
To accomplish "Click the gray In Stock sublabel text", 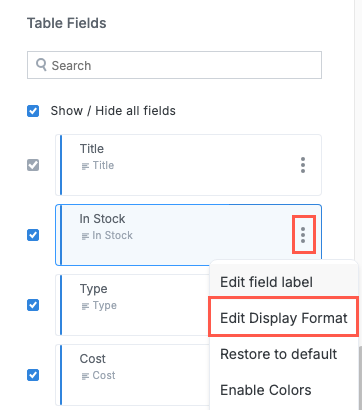I will click(113, 235).
